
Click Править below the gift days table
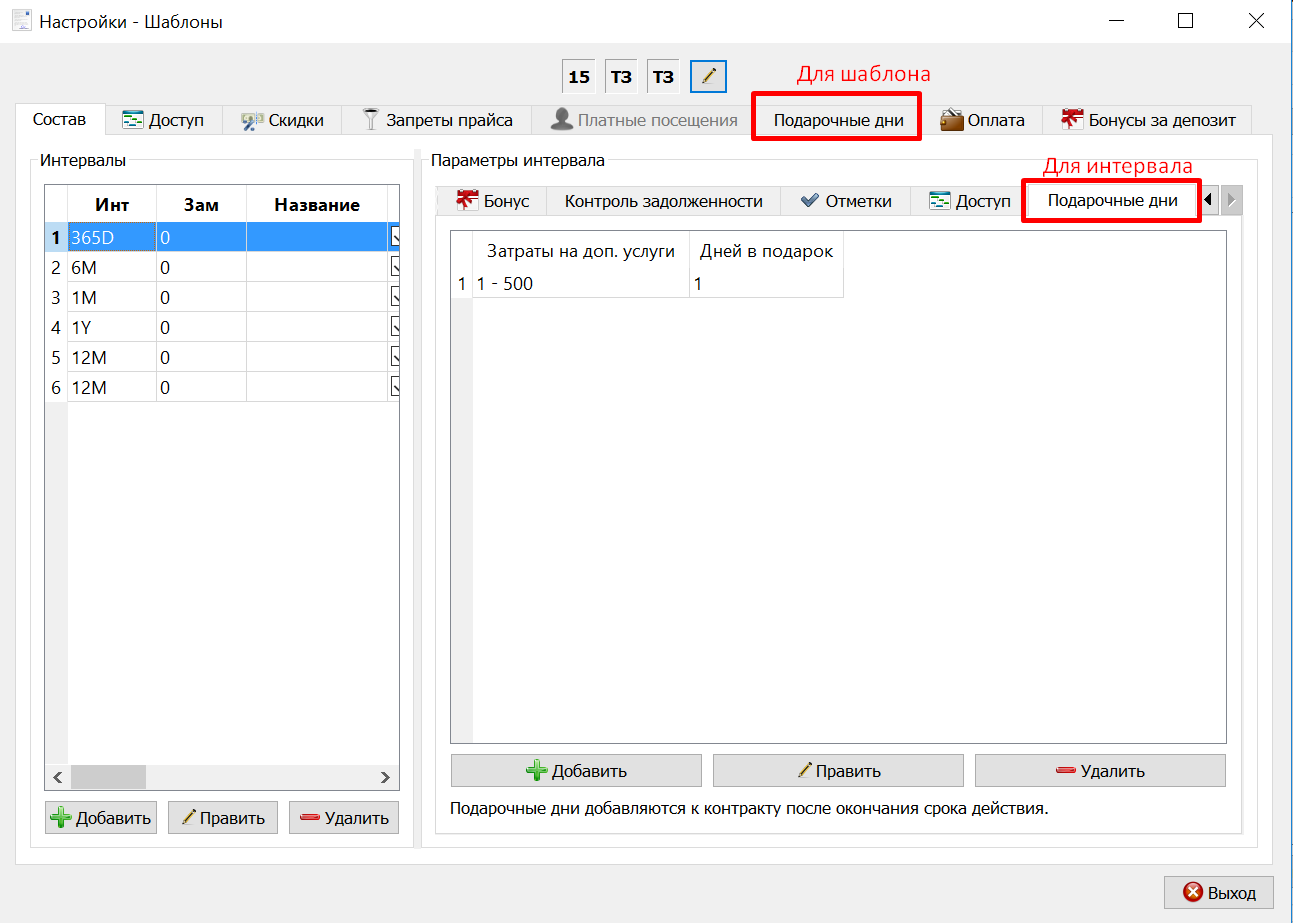pyautogui.click(x=838, y=770)
